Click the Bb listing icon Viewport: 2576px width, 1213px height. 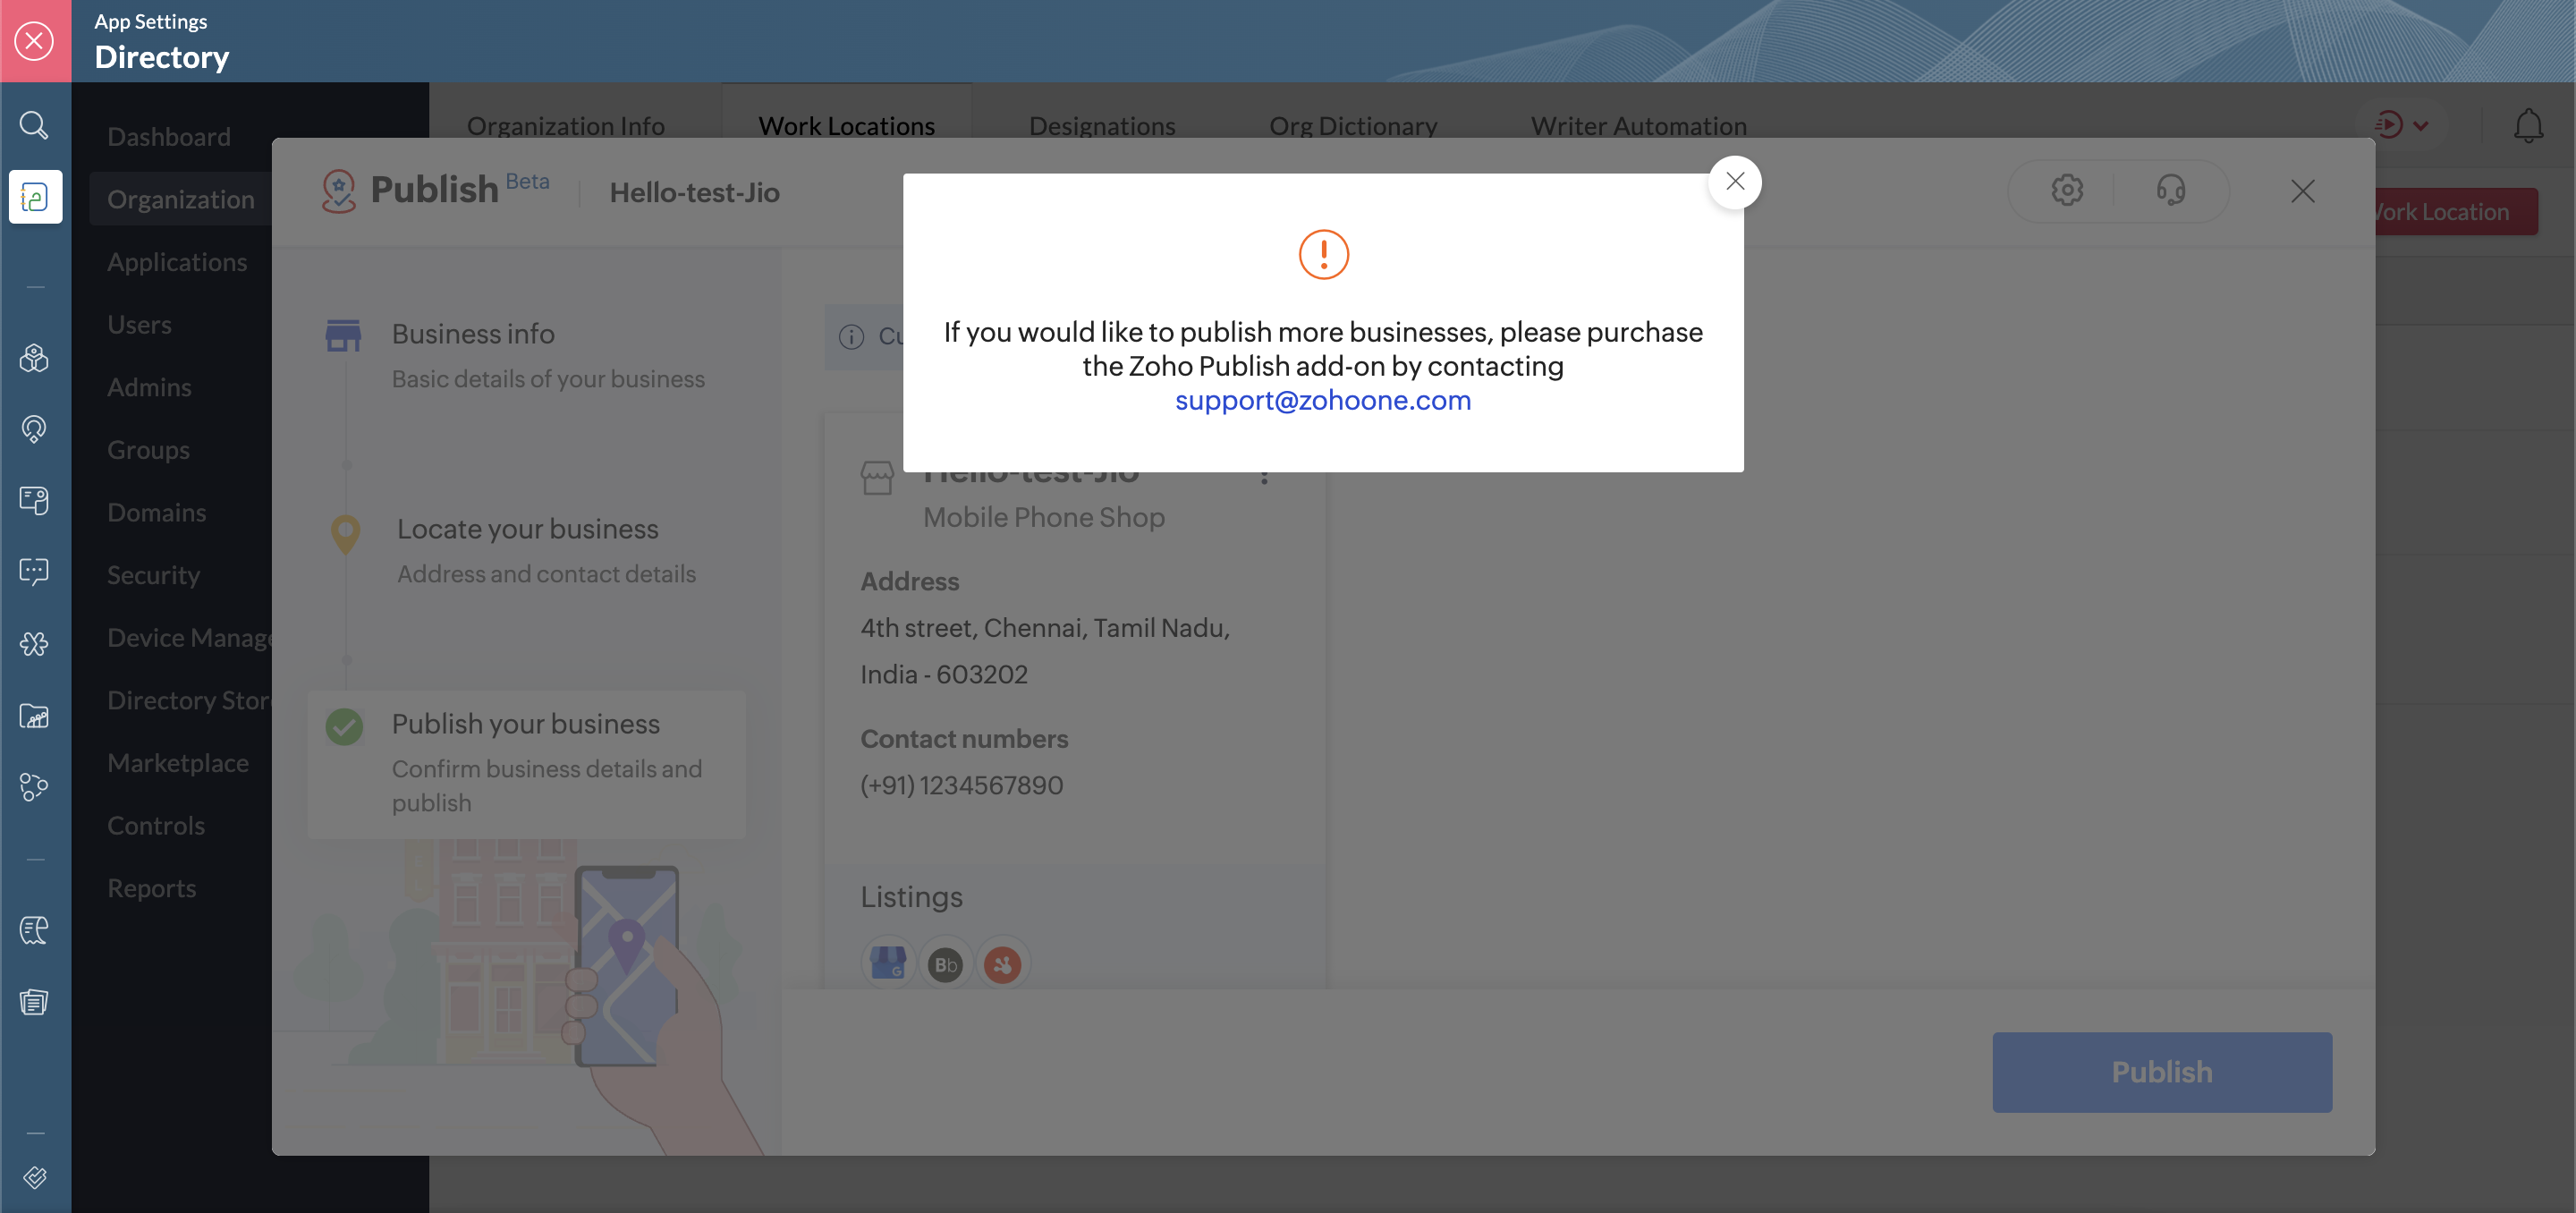[945, 964]
